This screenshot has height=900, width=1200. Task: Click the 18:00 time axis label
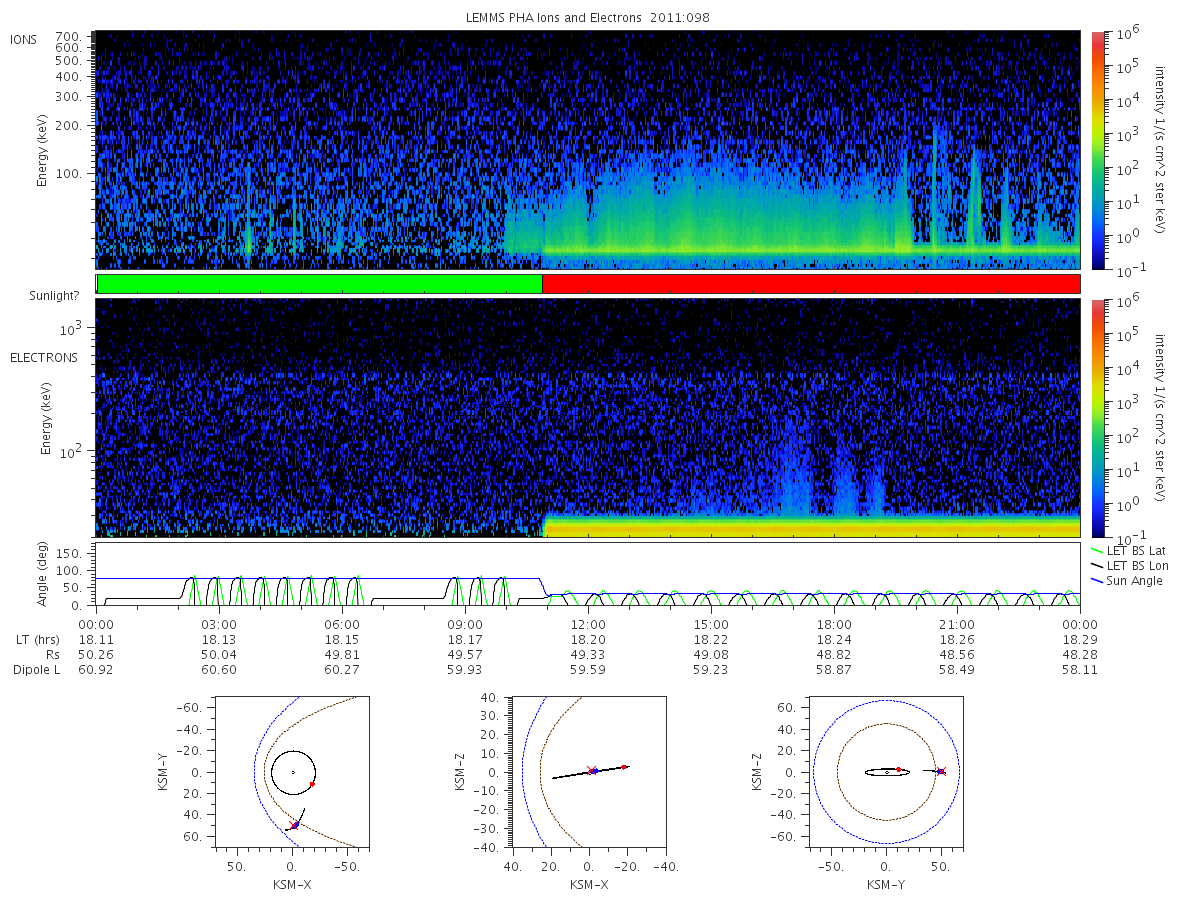tap(834, 624)
